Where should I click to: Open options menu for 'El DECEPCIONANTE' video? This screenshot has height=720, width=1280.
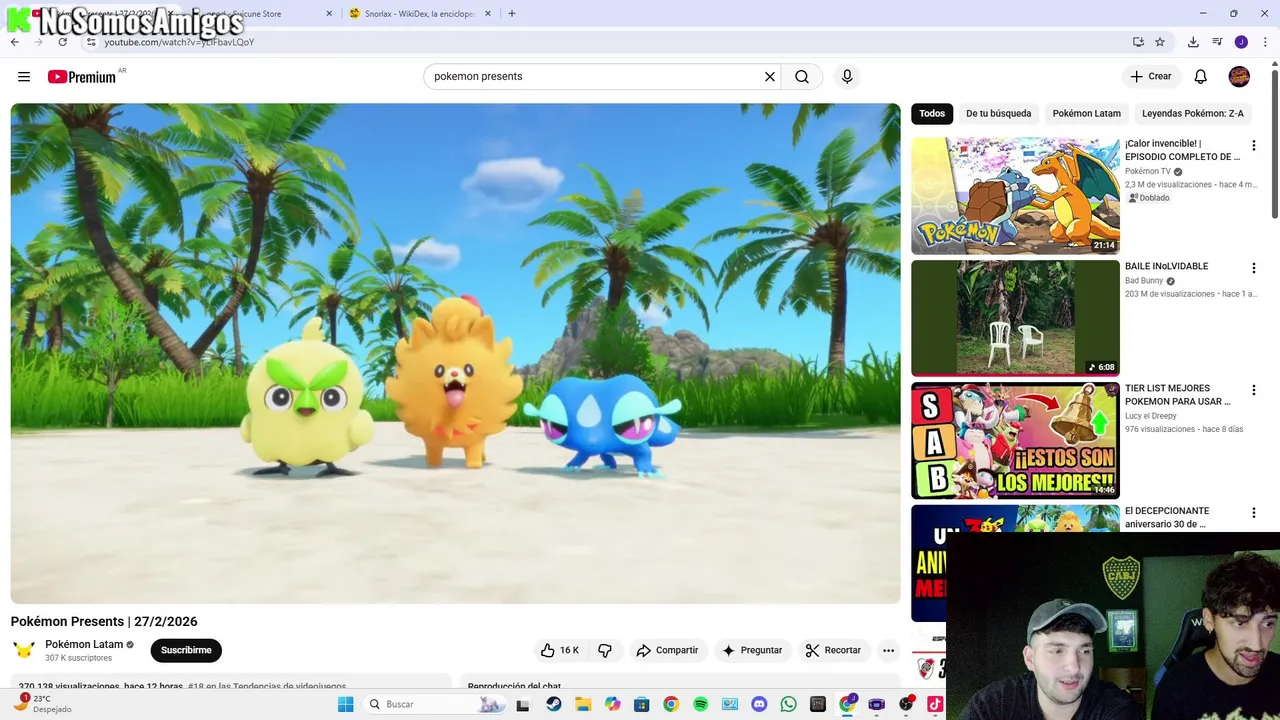[x=1253, y=513]
